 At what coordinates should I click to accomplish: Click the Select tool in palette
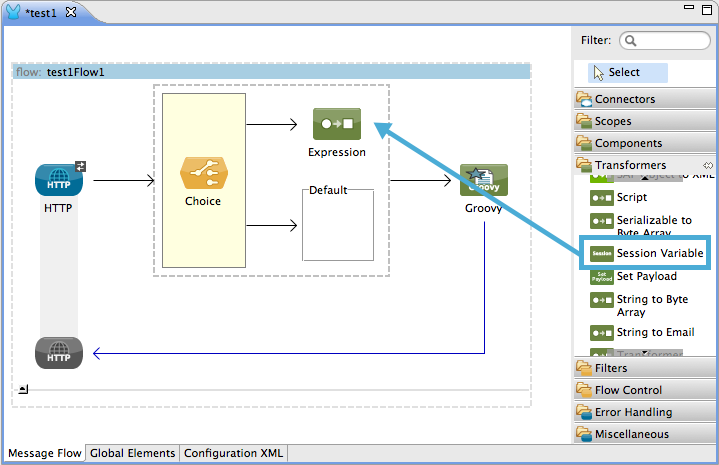tap(624, 72)
